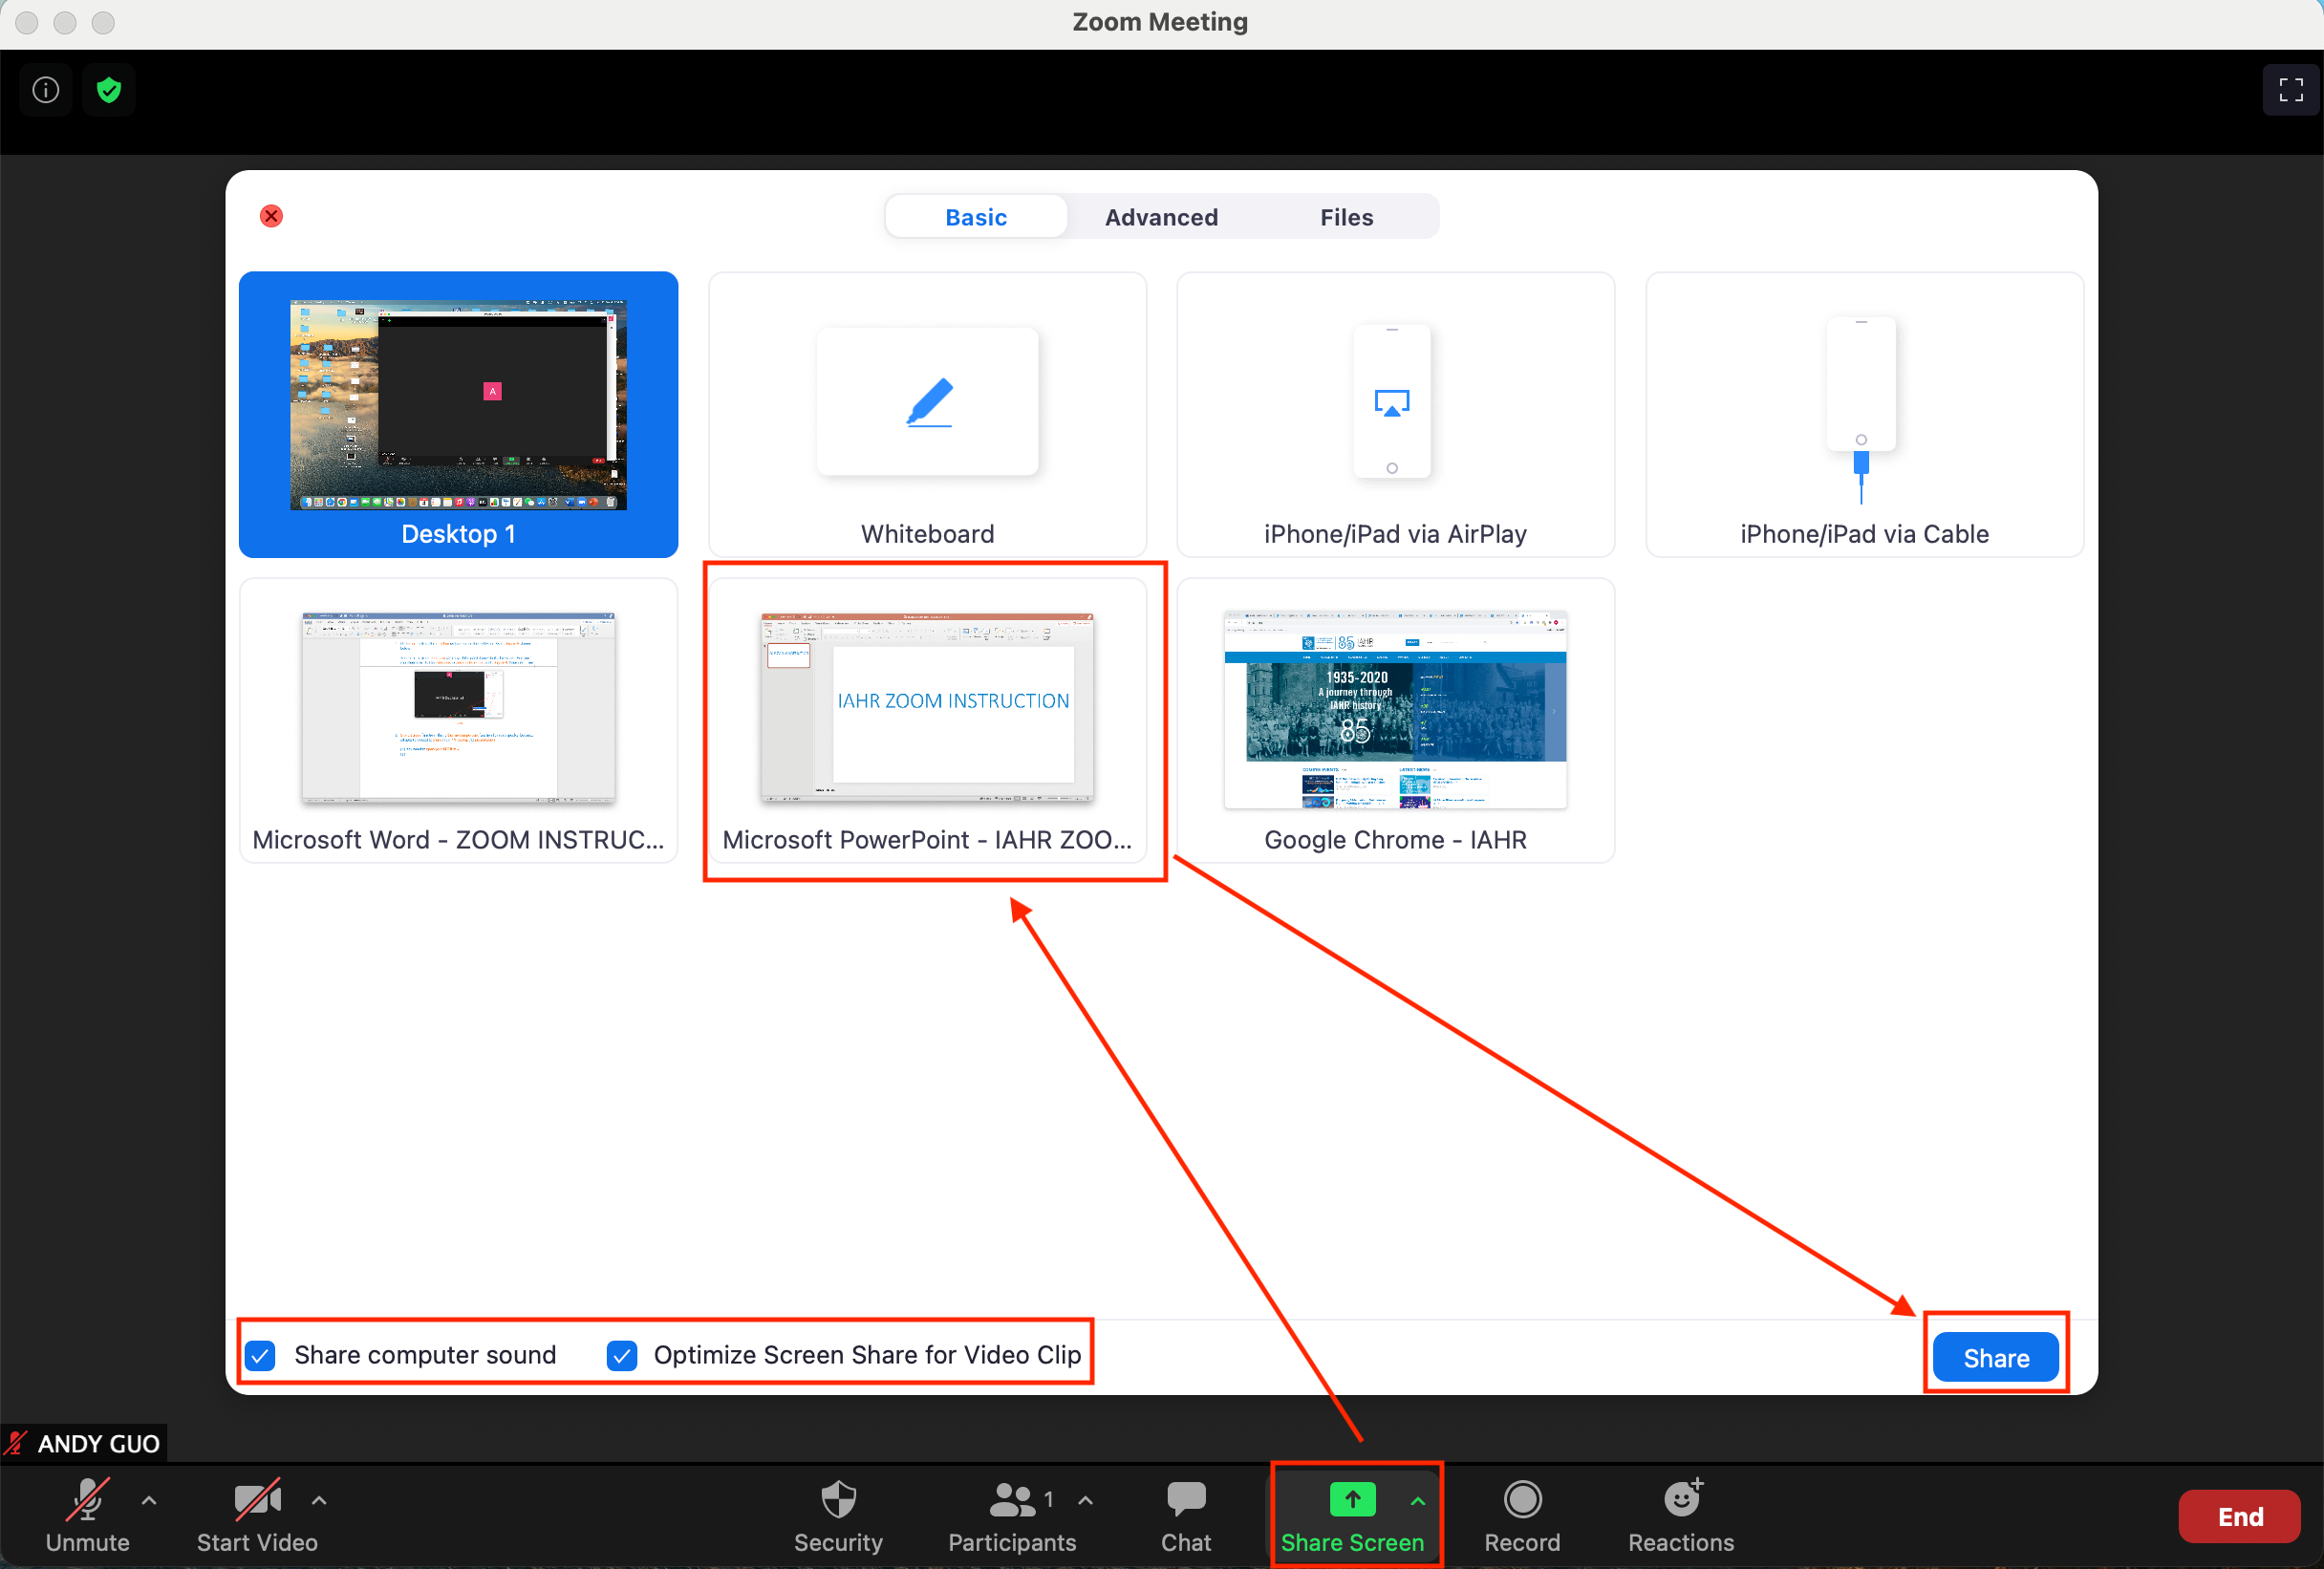2324x1569 pixels.
Task: Select the Microsoft PowerPoint window thumbnail
Action: point(927,720)
